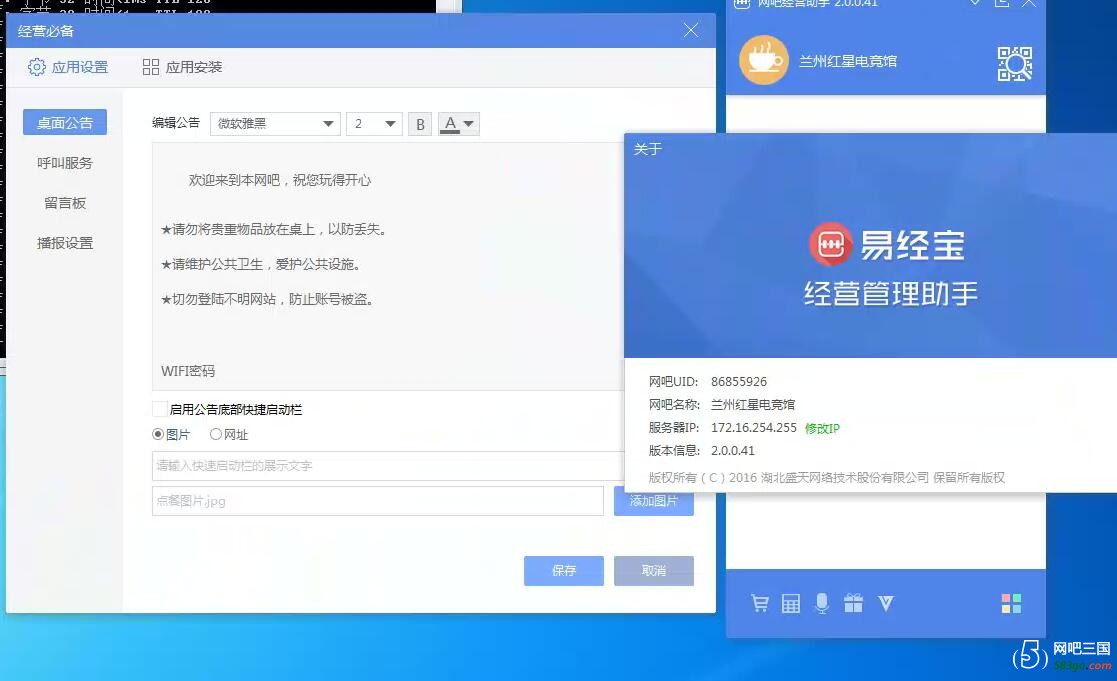
Task: Open the shopping cart icon in assistant panel
Action: pos(759,603)
